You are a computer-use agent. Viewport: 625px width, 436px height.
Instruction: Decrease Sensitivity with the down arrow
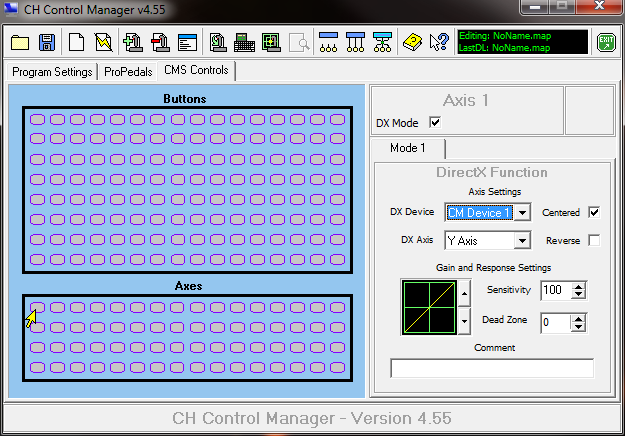coord(578,295)
